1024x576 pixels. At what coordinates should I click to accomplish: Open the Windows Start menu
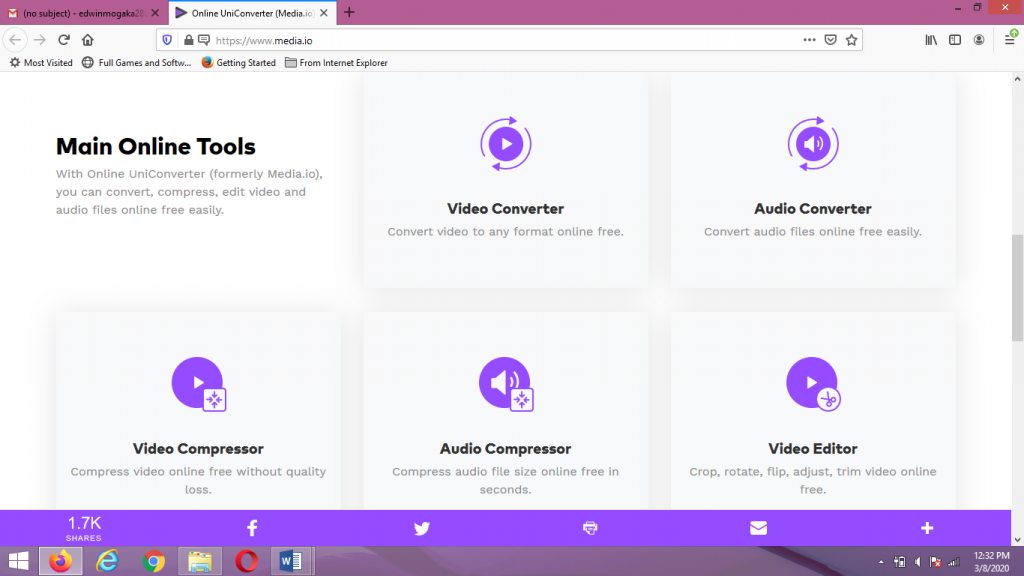coord(18,561)
